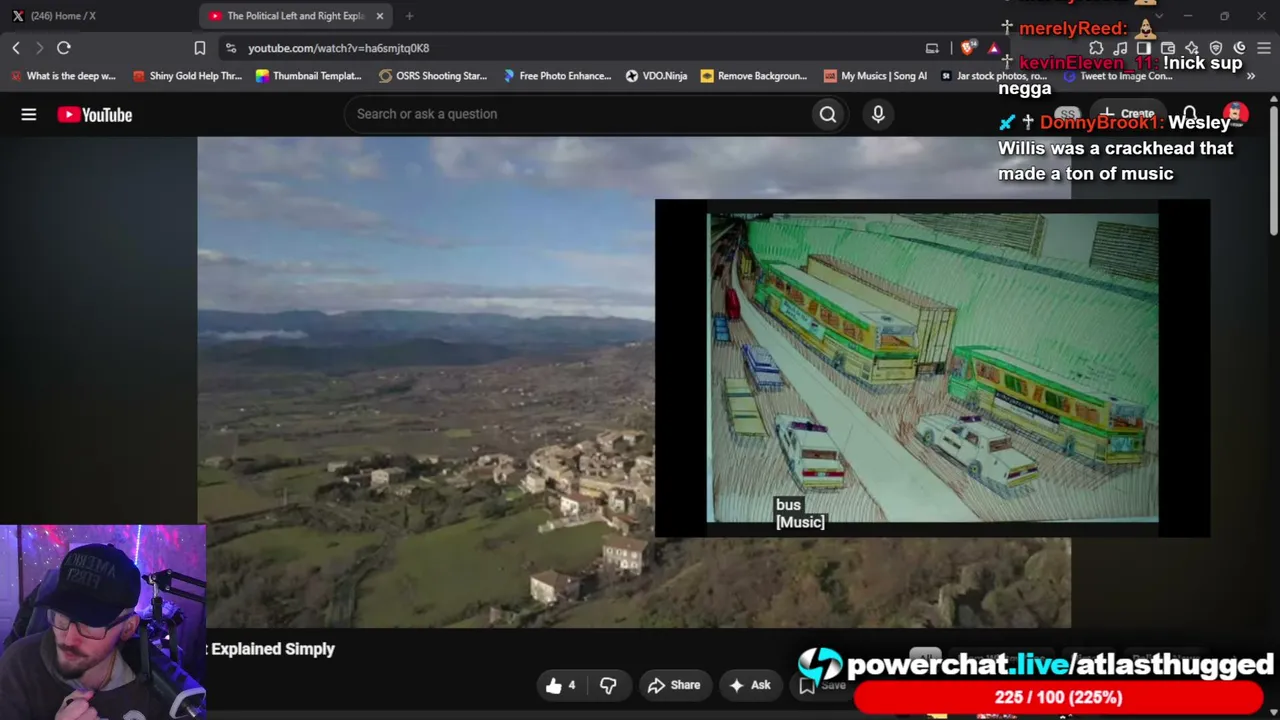
Task: Go to YouTube home via logo
Action: [95, 115]
